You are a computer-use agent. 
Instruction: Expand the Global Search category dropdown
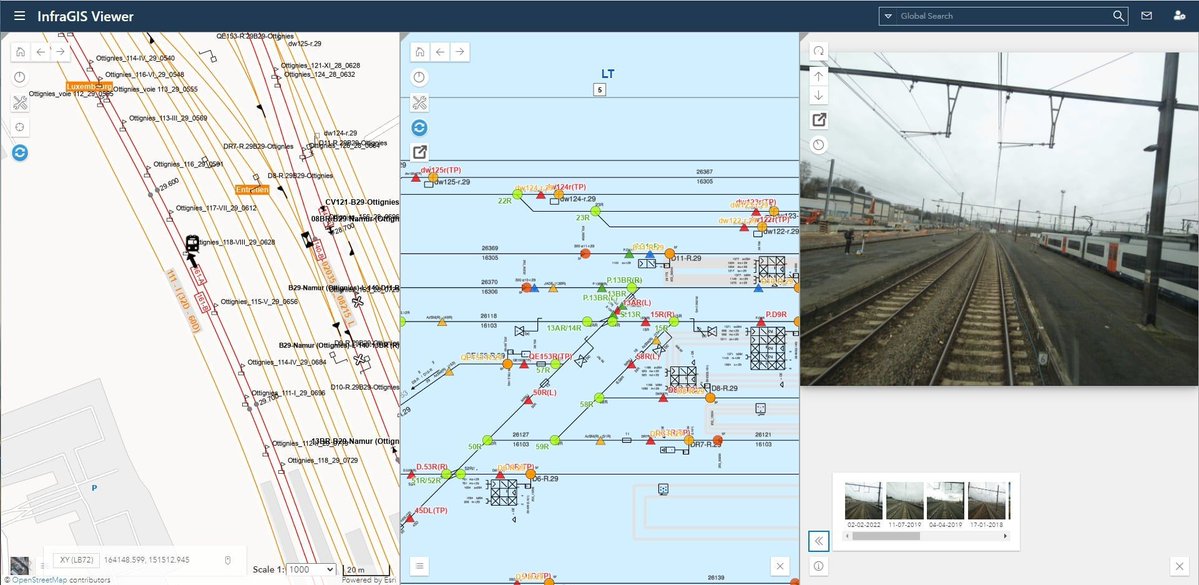tap(887, 16)
